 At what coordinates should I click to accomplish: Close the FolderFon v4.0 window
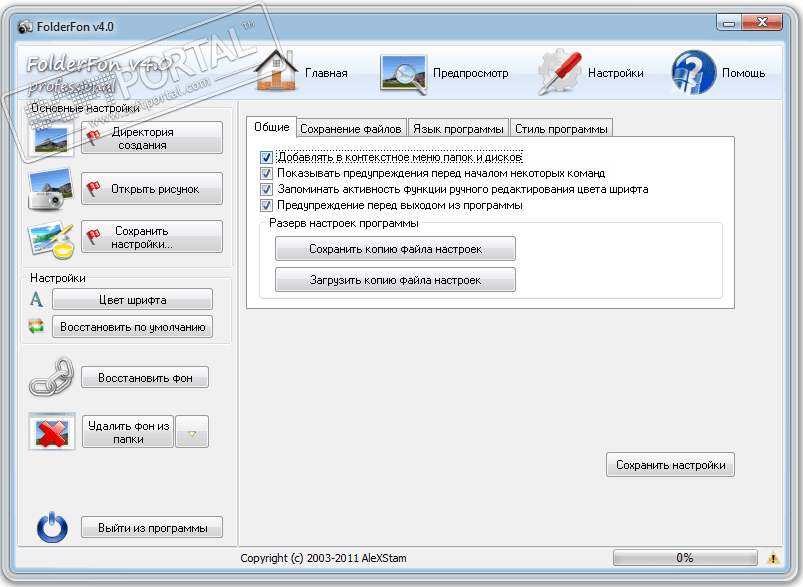[763, 23]
